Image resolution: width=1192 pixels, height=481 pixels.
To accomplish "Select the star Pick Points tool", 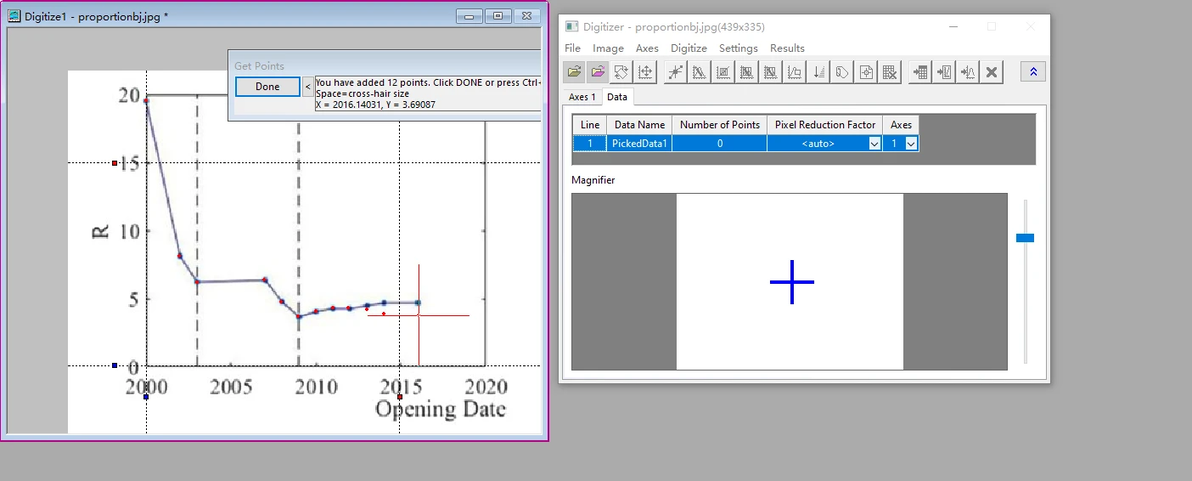I will (675, 72).
